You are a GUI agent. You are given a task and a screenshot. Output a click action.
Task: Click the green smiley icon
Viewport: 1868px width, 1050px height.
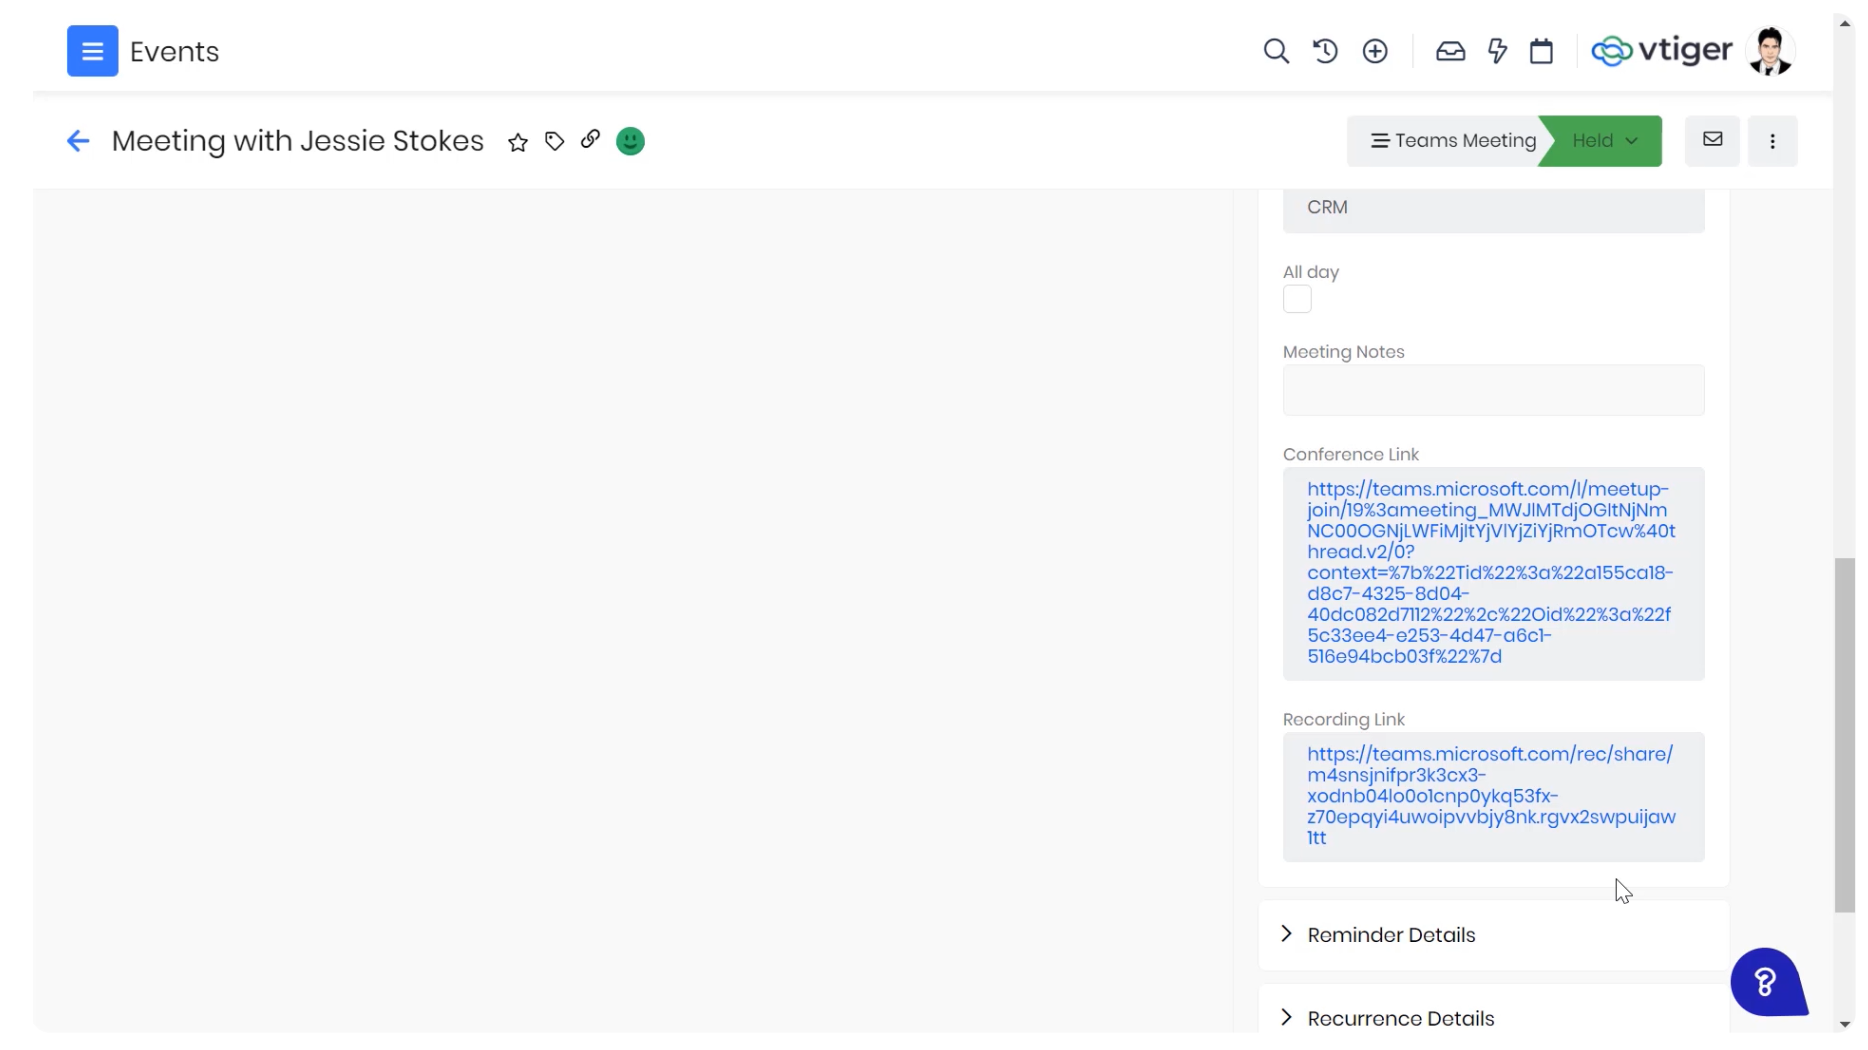(x=630, y=141)
